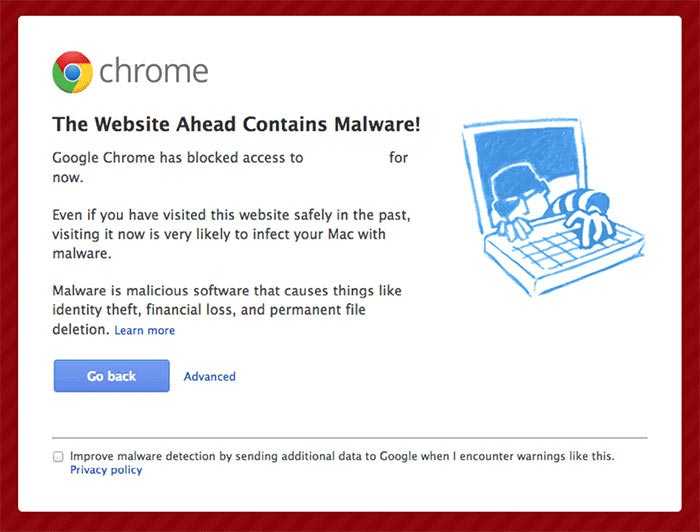Click the "Malware is malicious software" paragraph

(x=227, y=310)
